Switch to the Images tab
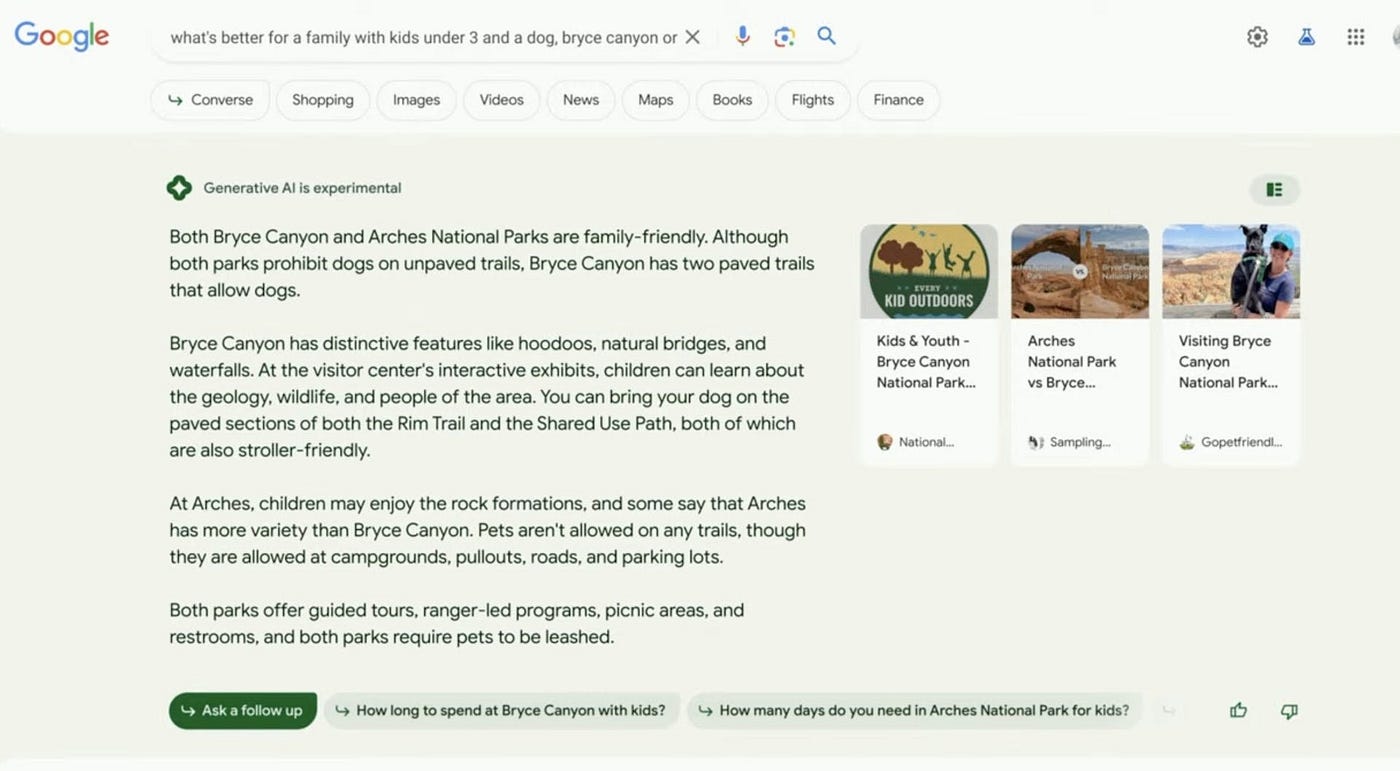This screenshot has height=771, width=1400. (416, 100)
